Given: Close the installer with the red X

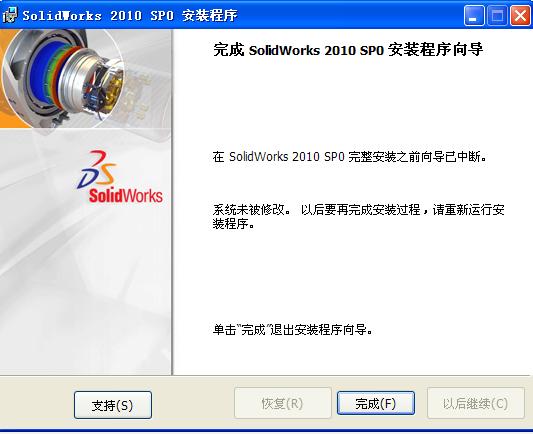Looking at the screenshot, I should (520, 16).
